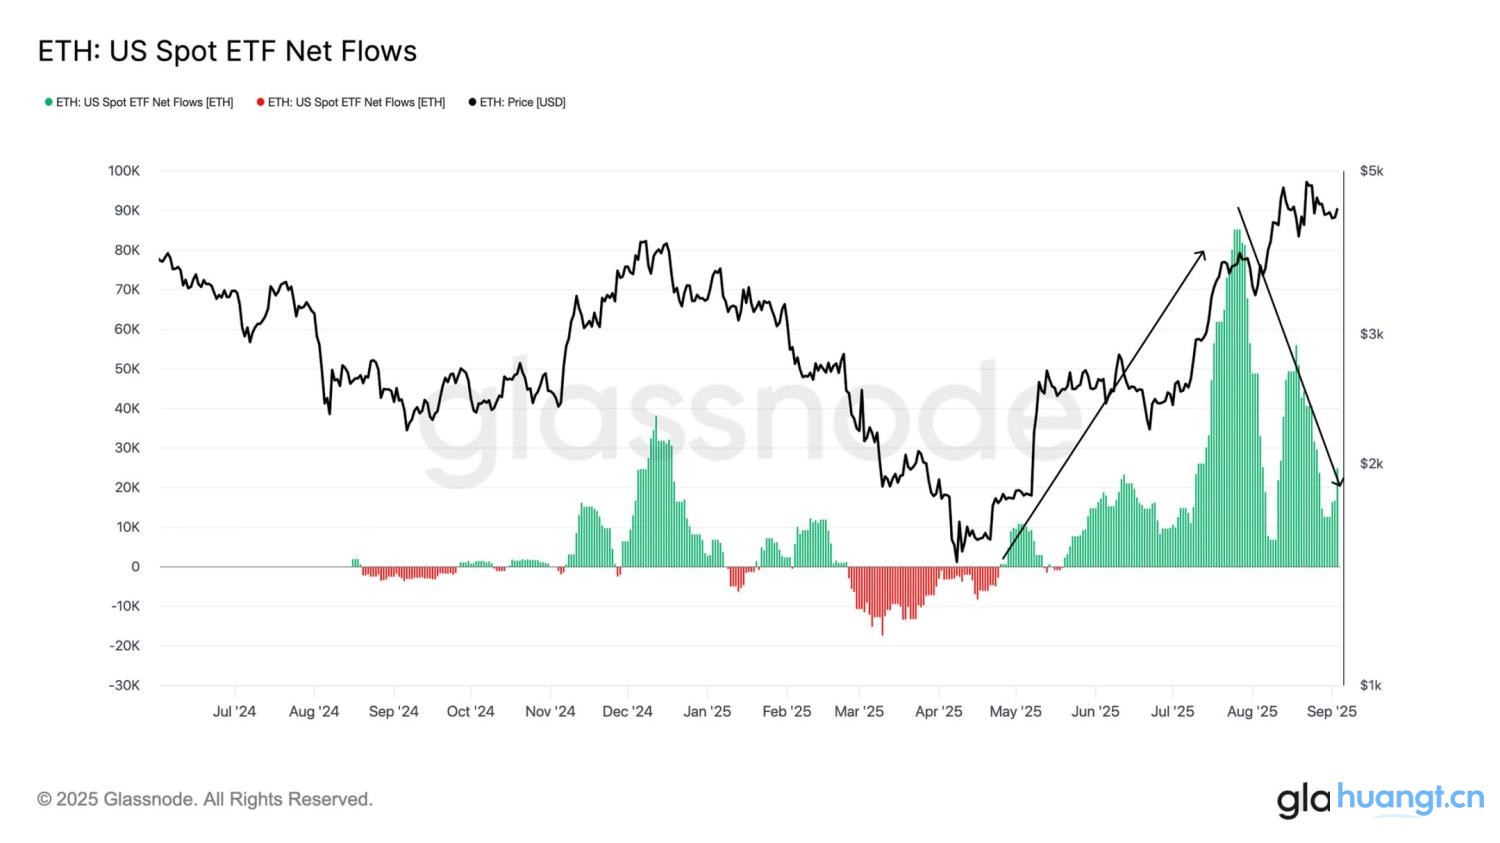Click the upward trend arrow's arrowhead

(1202, 254)
